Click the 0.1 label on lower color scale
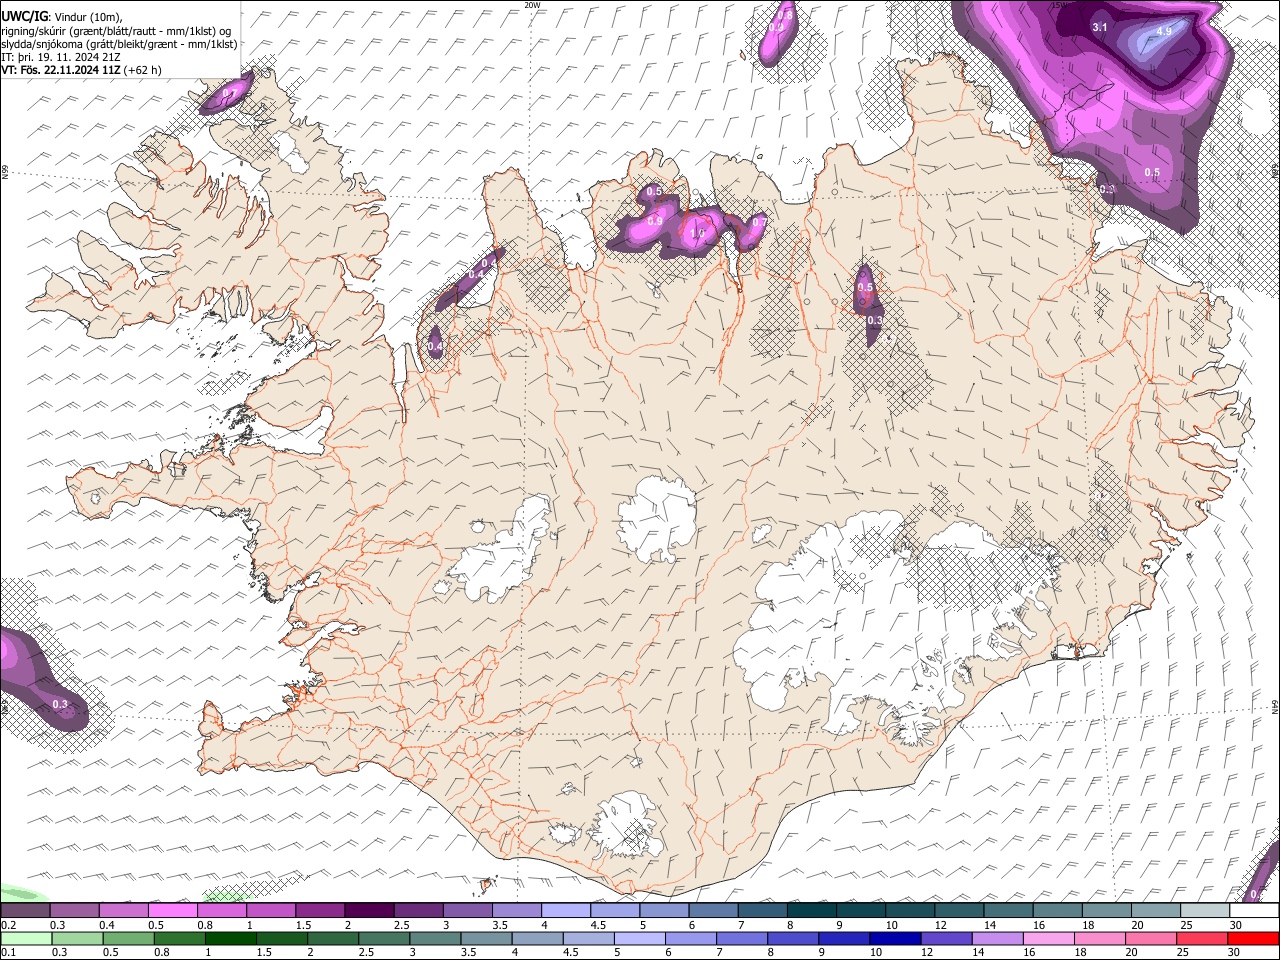This screenshot has width=1280, height=960. tap(8, 952)
